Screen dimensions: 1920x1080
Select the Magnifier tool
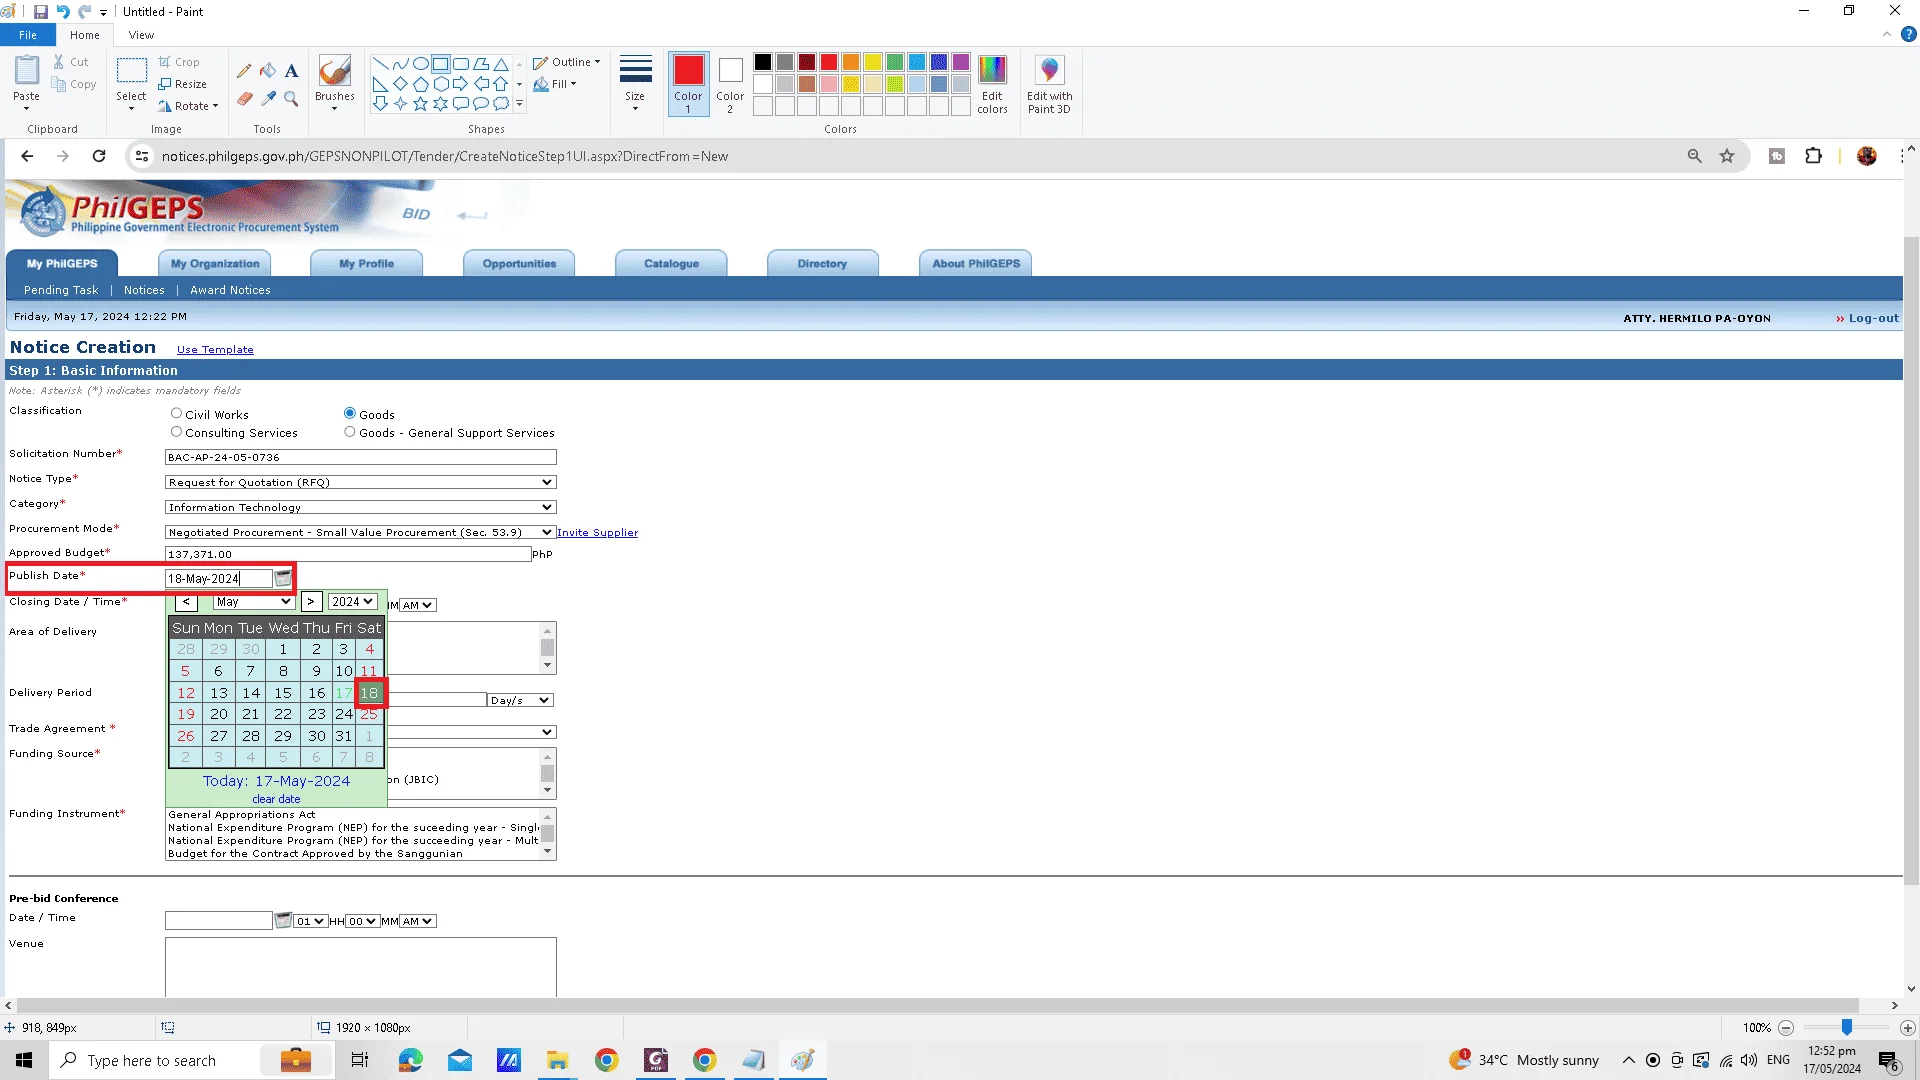291,98
